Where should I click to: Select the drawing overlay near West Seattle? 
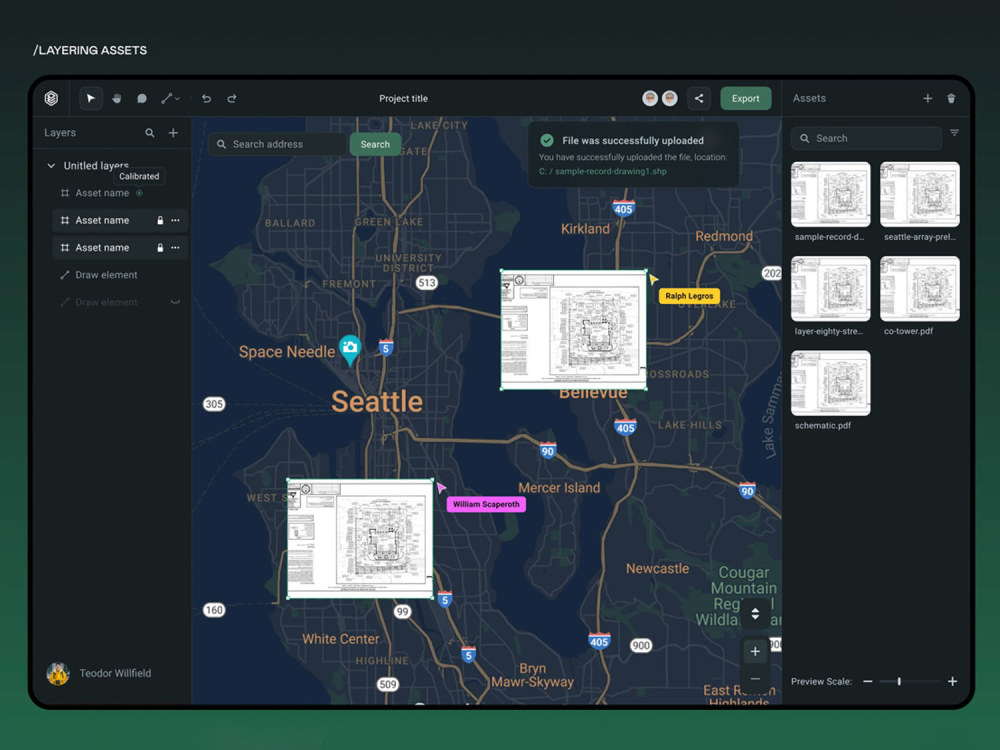pos(360,539)
